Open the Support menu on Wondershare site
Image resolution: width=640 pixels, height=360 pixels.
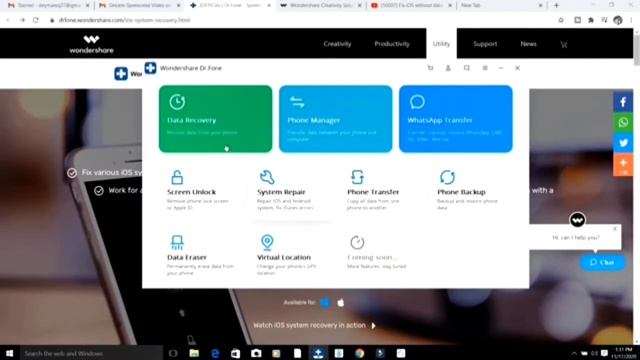pos(485,44)
